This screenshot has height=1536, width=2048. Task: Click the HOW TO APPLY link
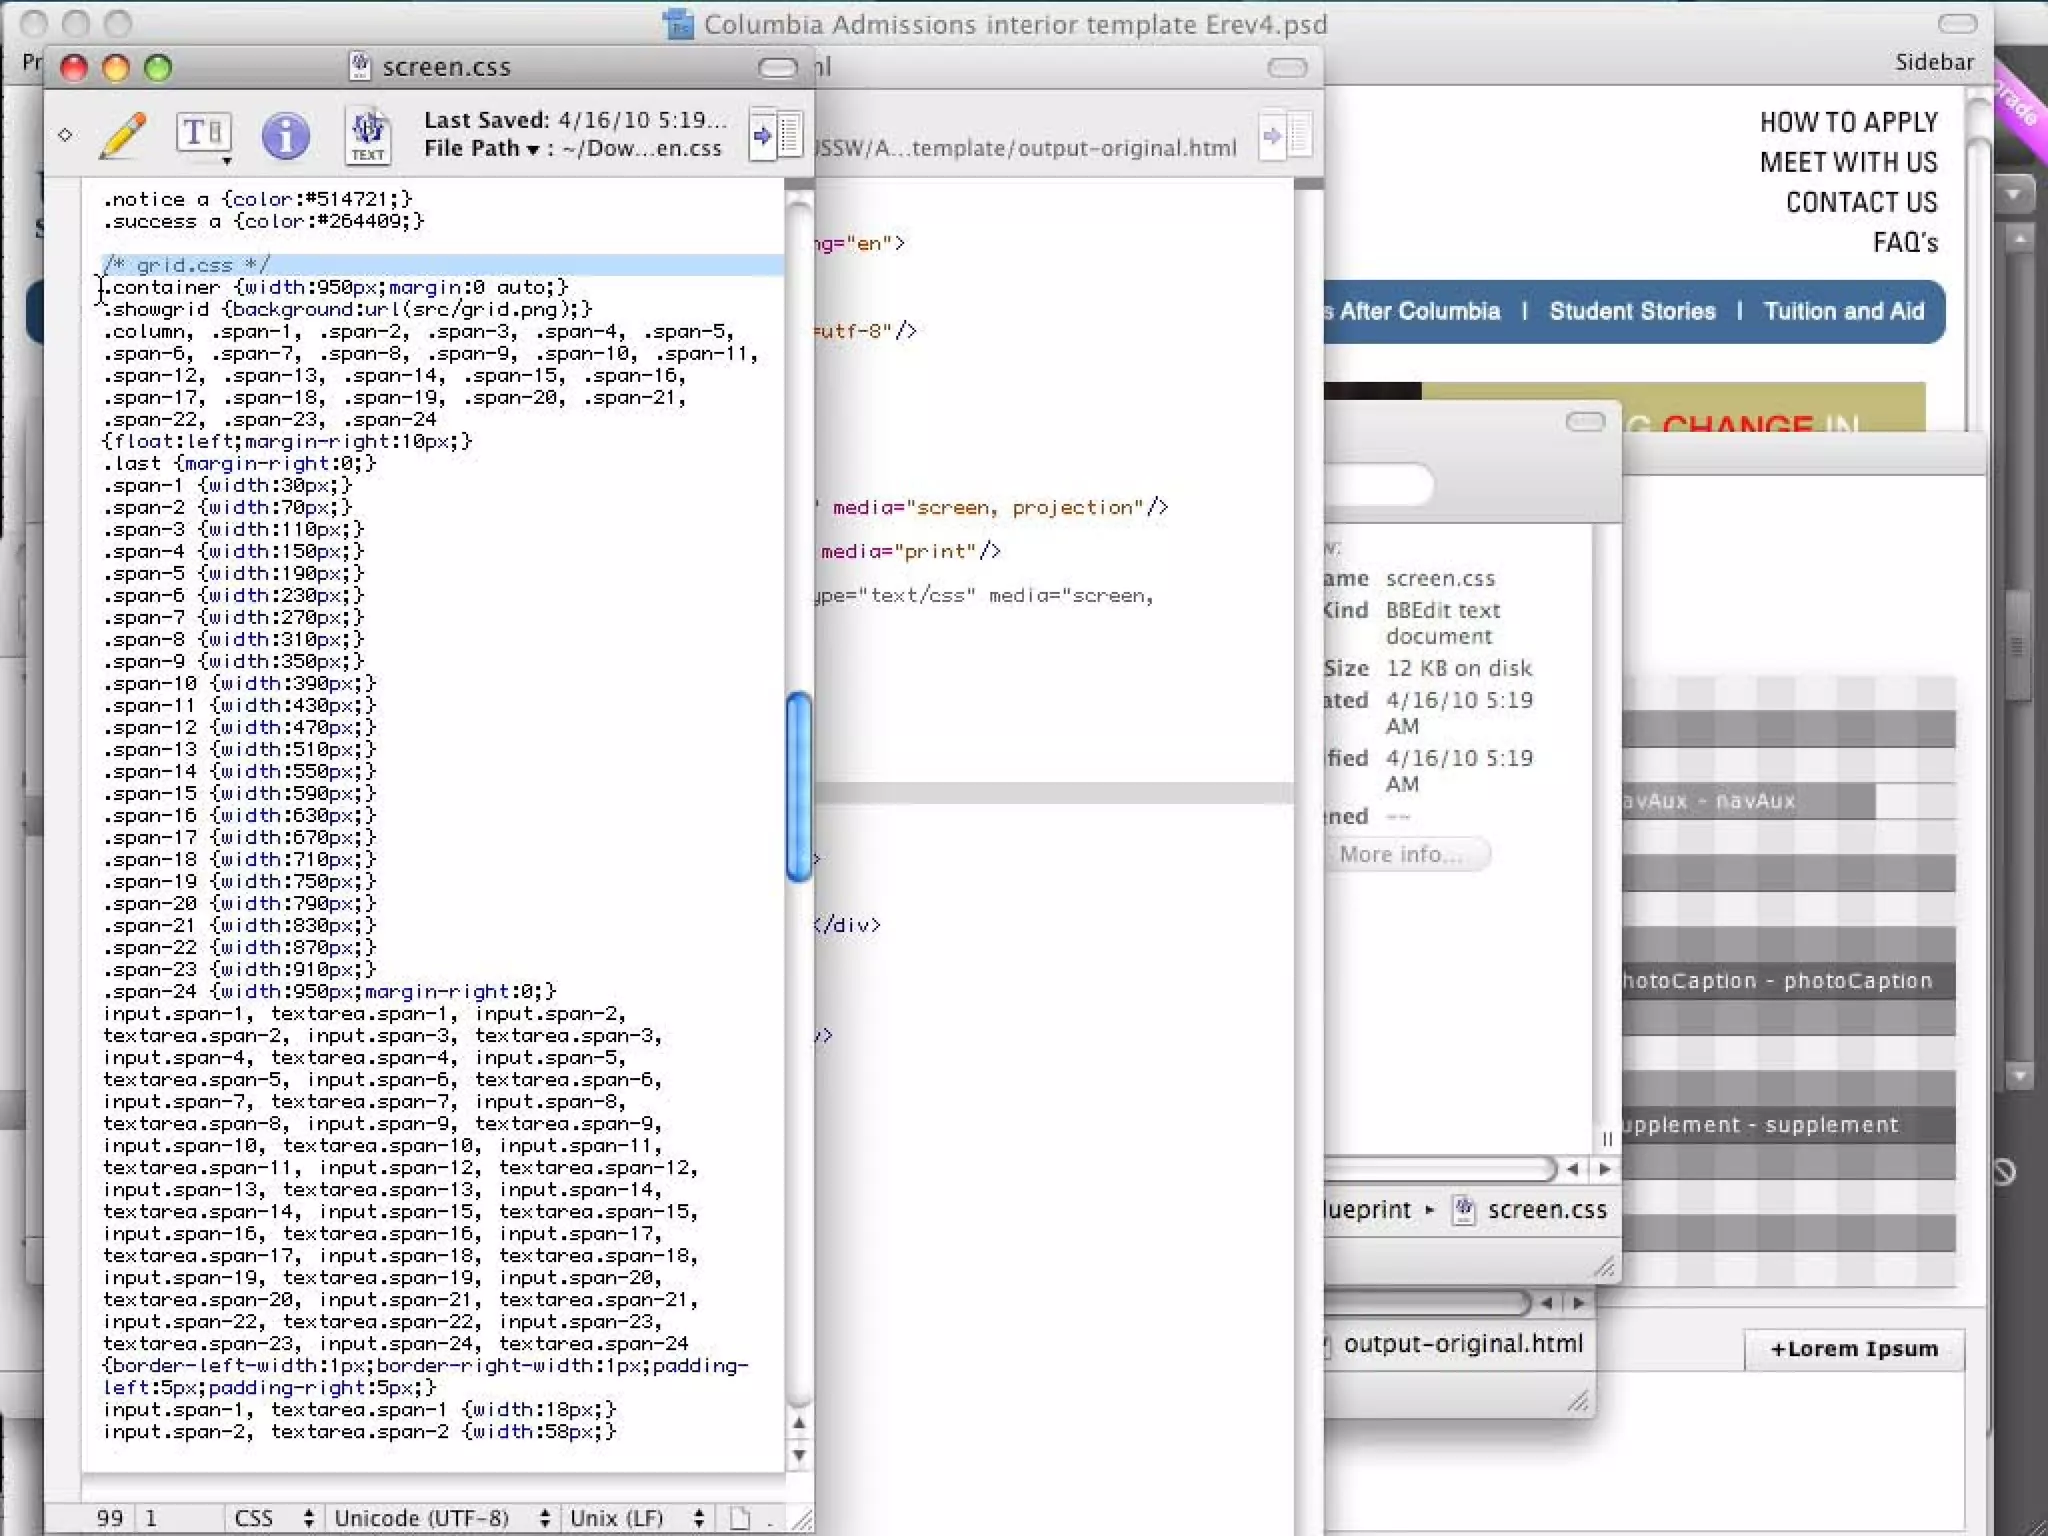pos(1848,122)
